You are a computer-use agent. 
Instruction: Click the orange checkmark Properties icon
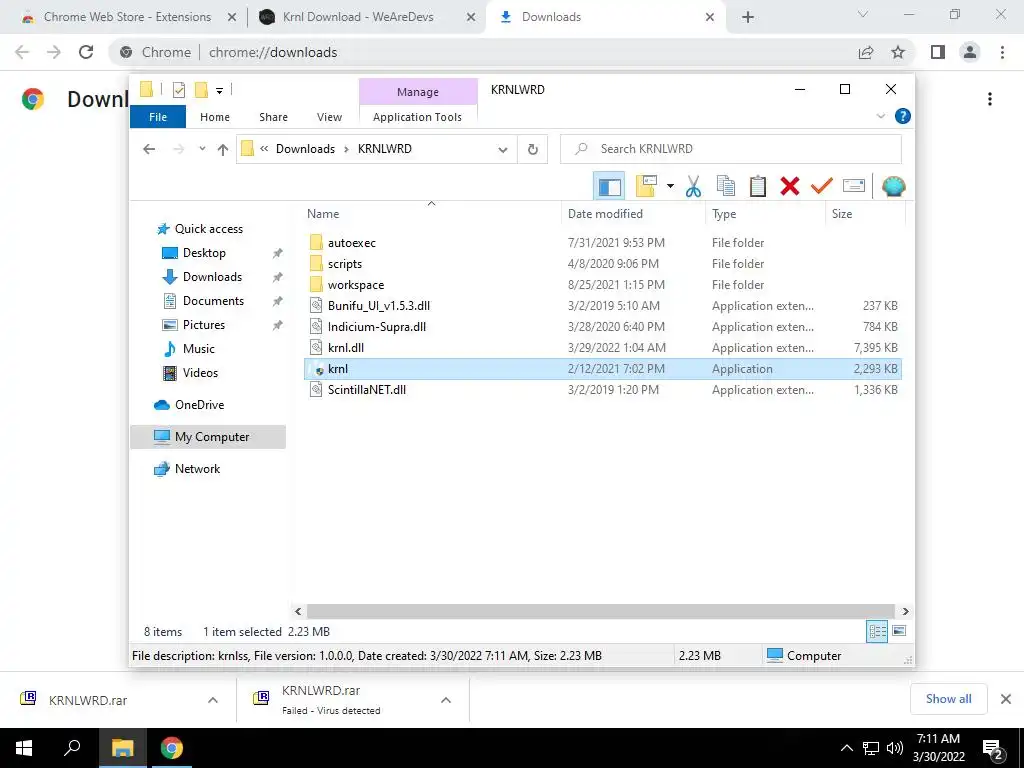822,186
